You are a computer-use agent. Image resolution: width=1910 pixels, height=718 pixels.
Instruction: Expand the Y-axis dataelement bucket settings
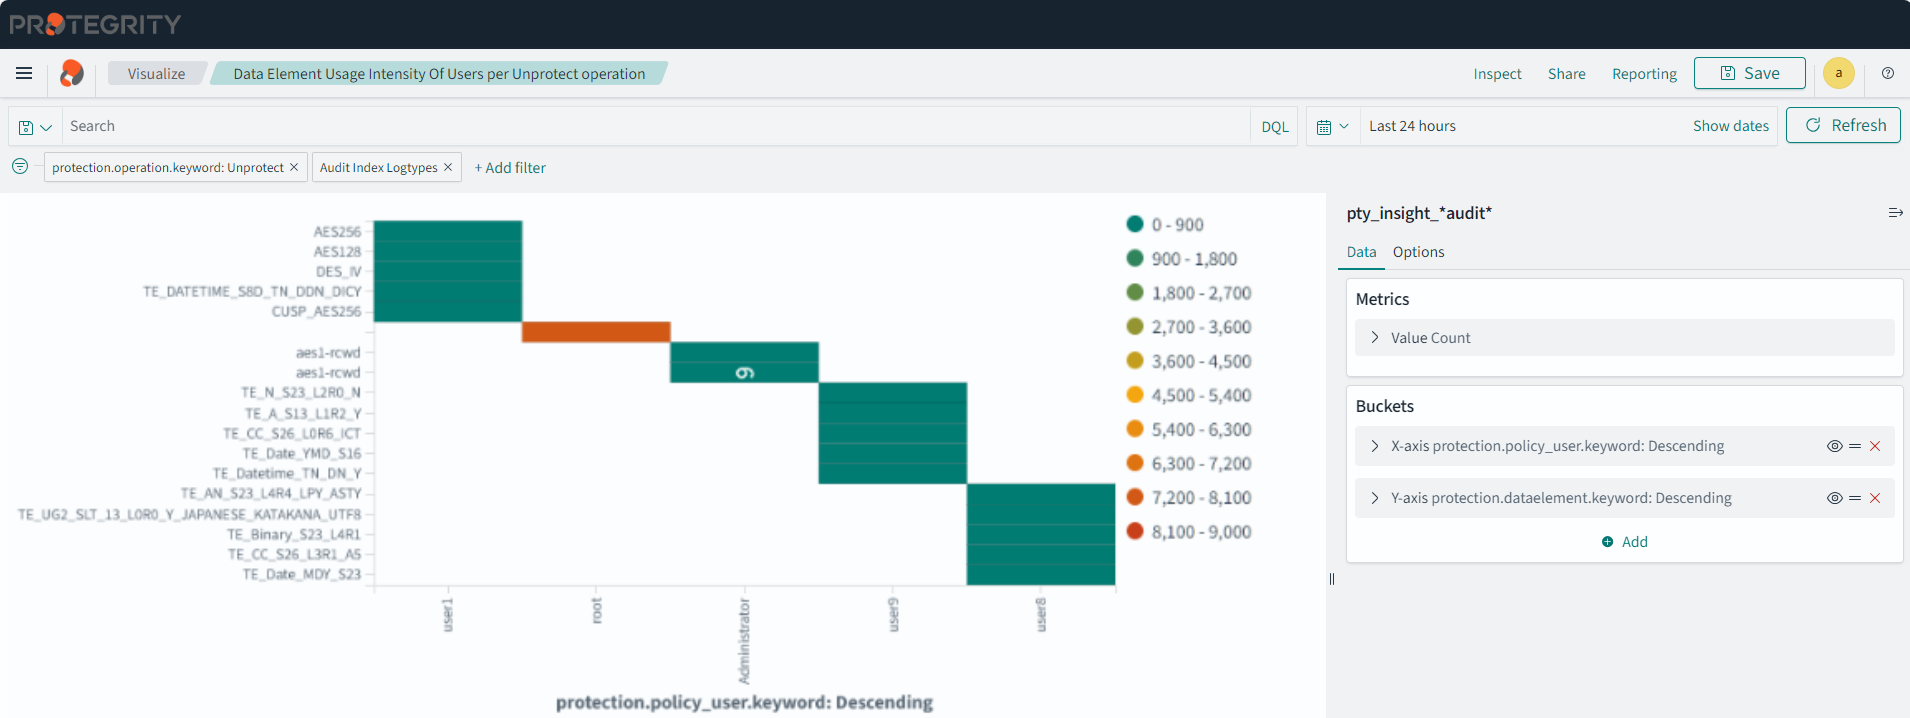click(x=1375, y=498)
